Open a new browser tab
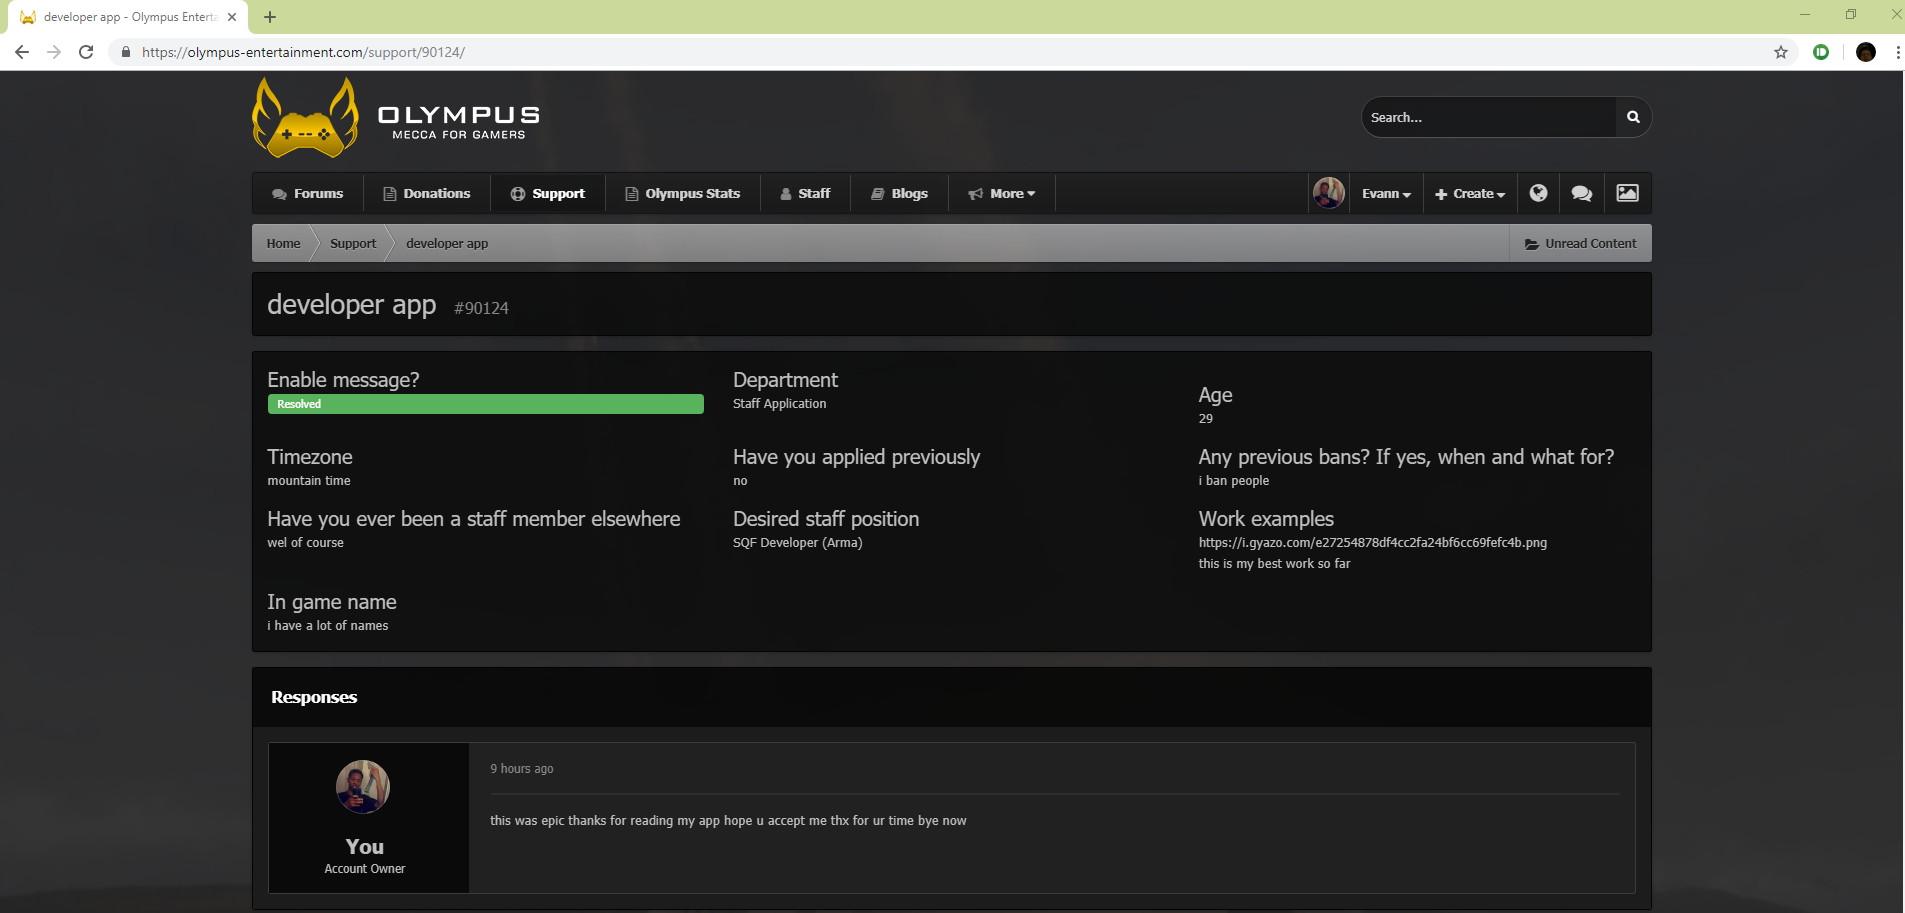The height and width of the screenshot is (913, 1905). pyautogui.click(x=270, y=17)
